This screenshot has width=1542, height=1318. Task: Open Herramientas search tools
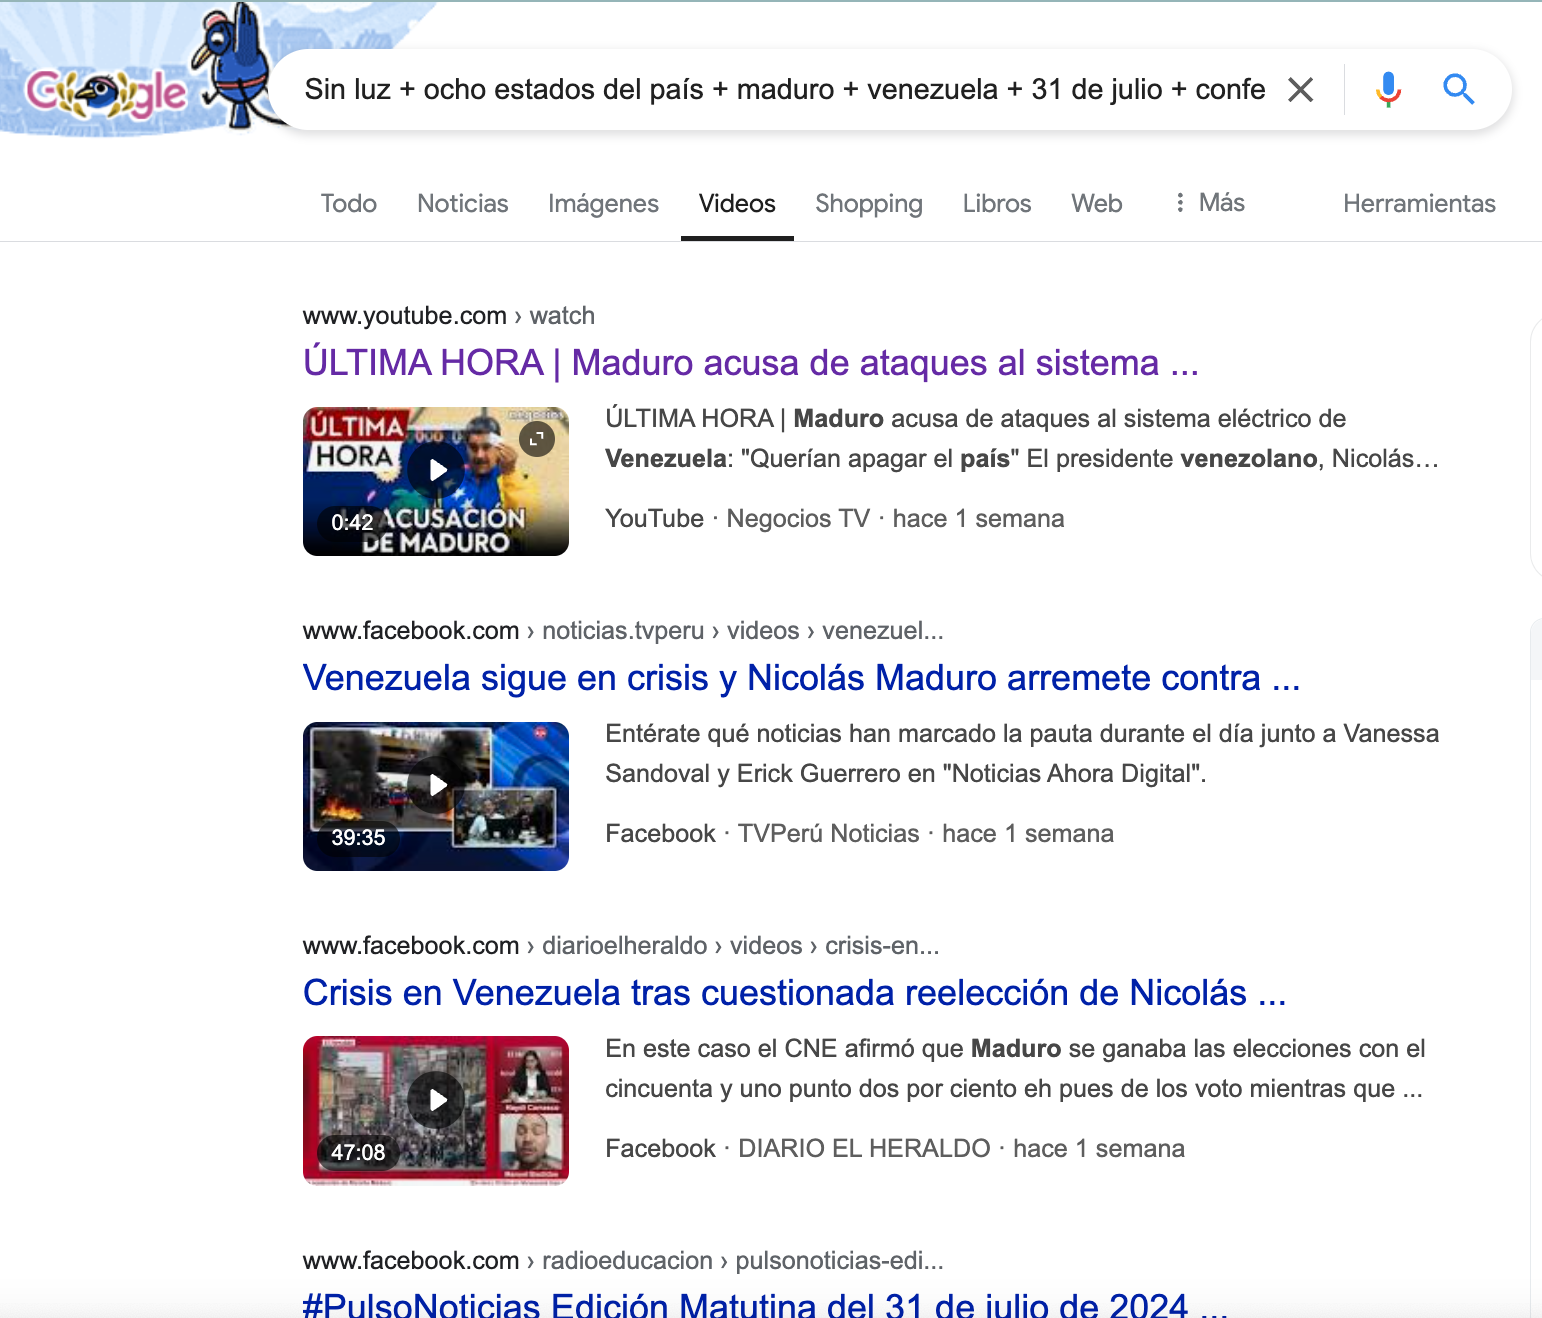tap(1418, 204)
